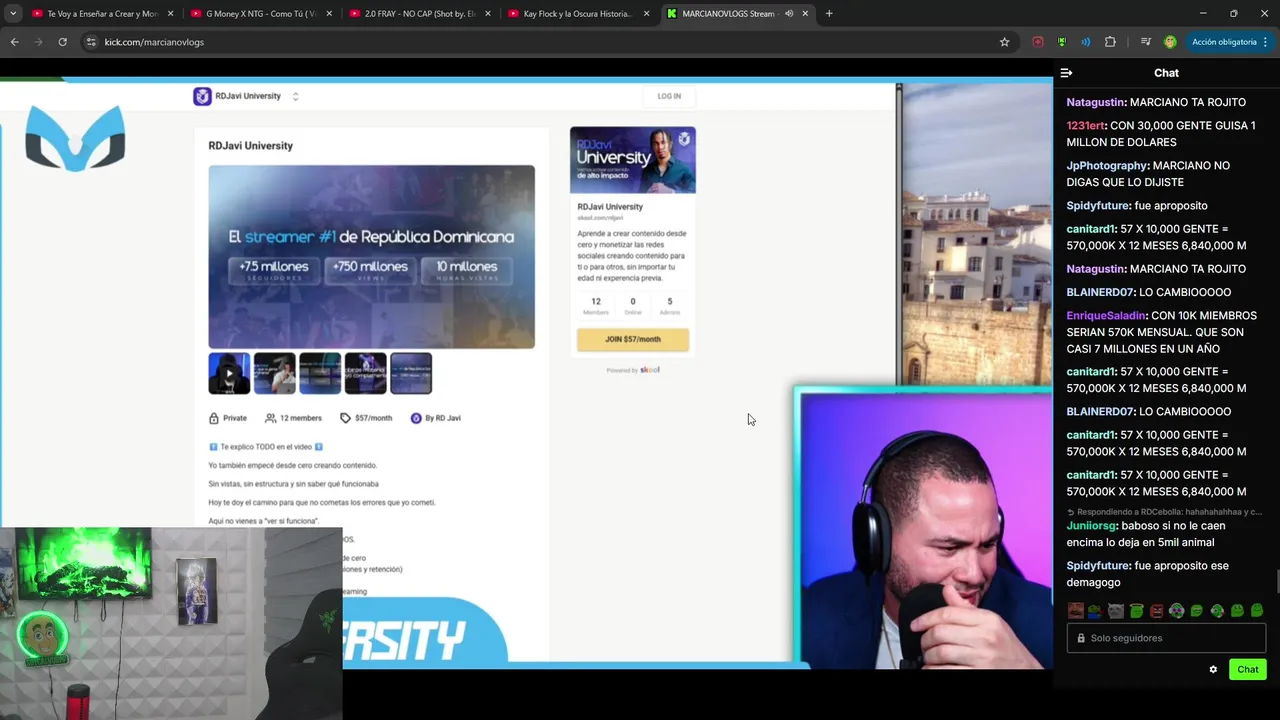Open 1231ert's chat profile
Viewport: 1280px width, 720px height.
(x=1085, y=126)
